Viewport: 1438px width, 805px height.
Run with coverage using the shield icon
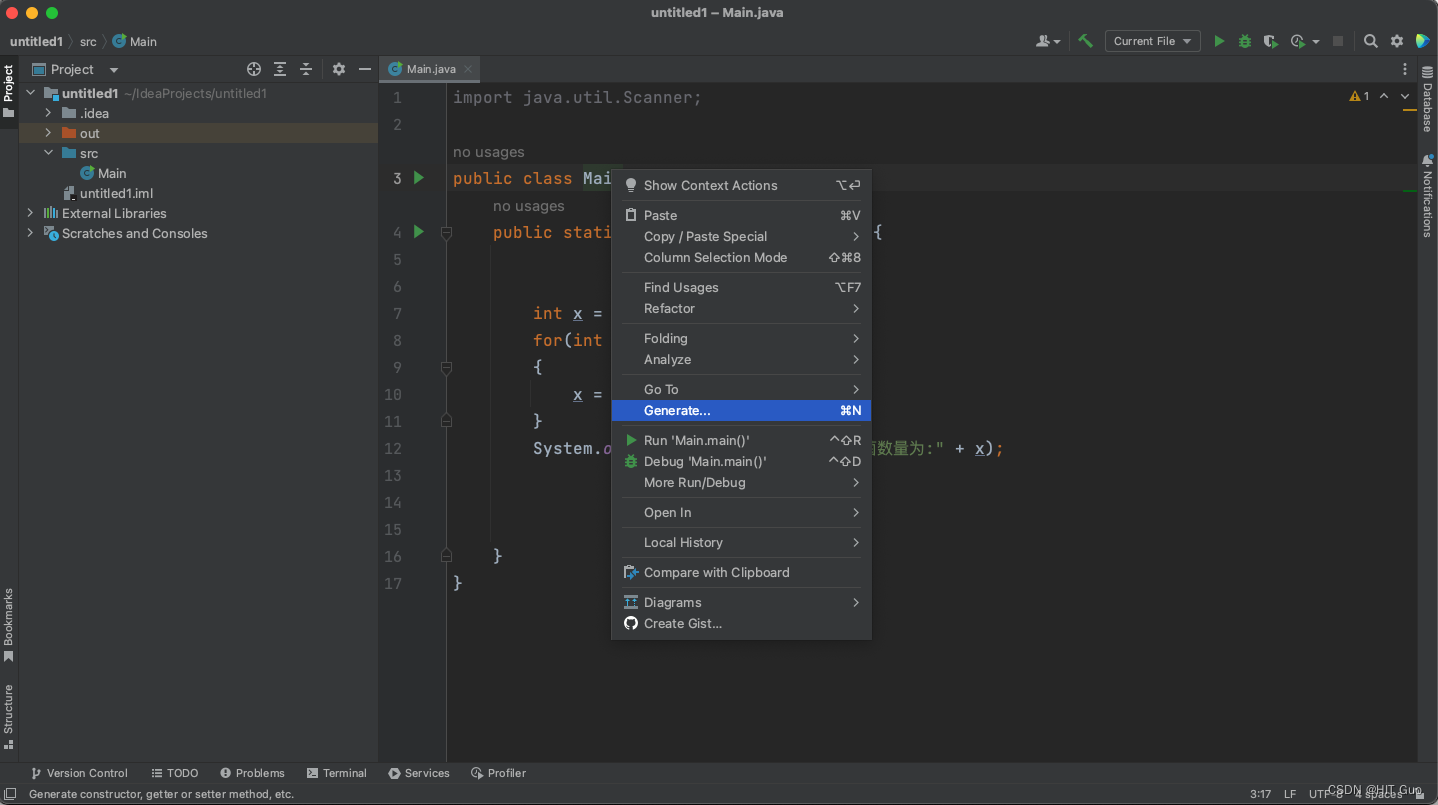point(1270,41)
